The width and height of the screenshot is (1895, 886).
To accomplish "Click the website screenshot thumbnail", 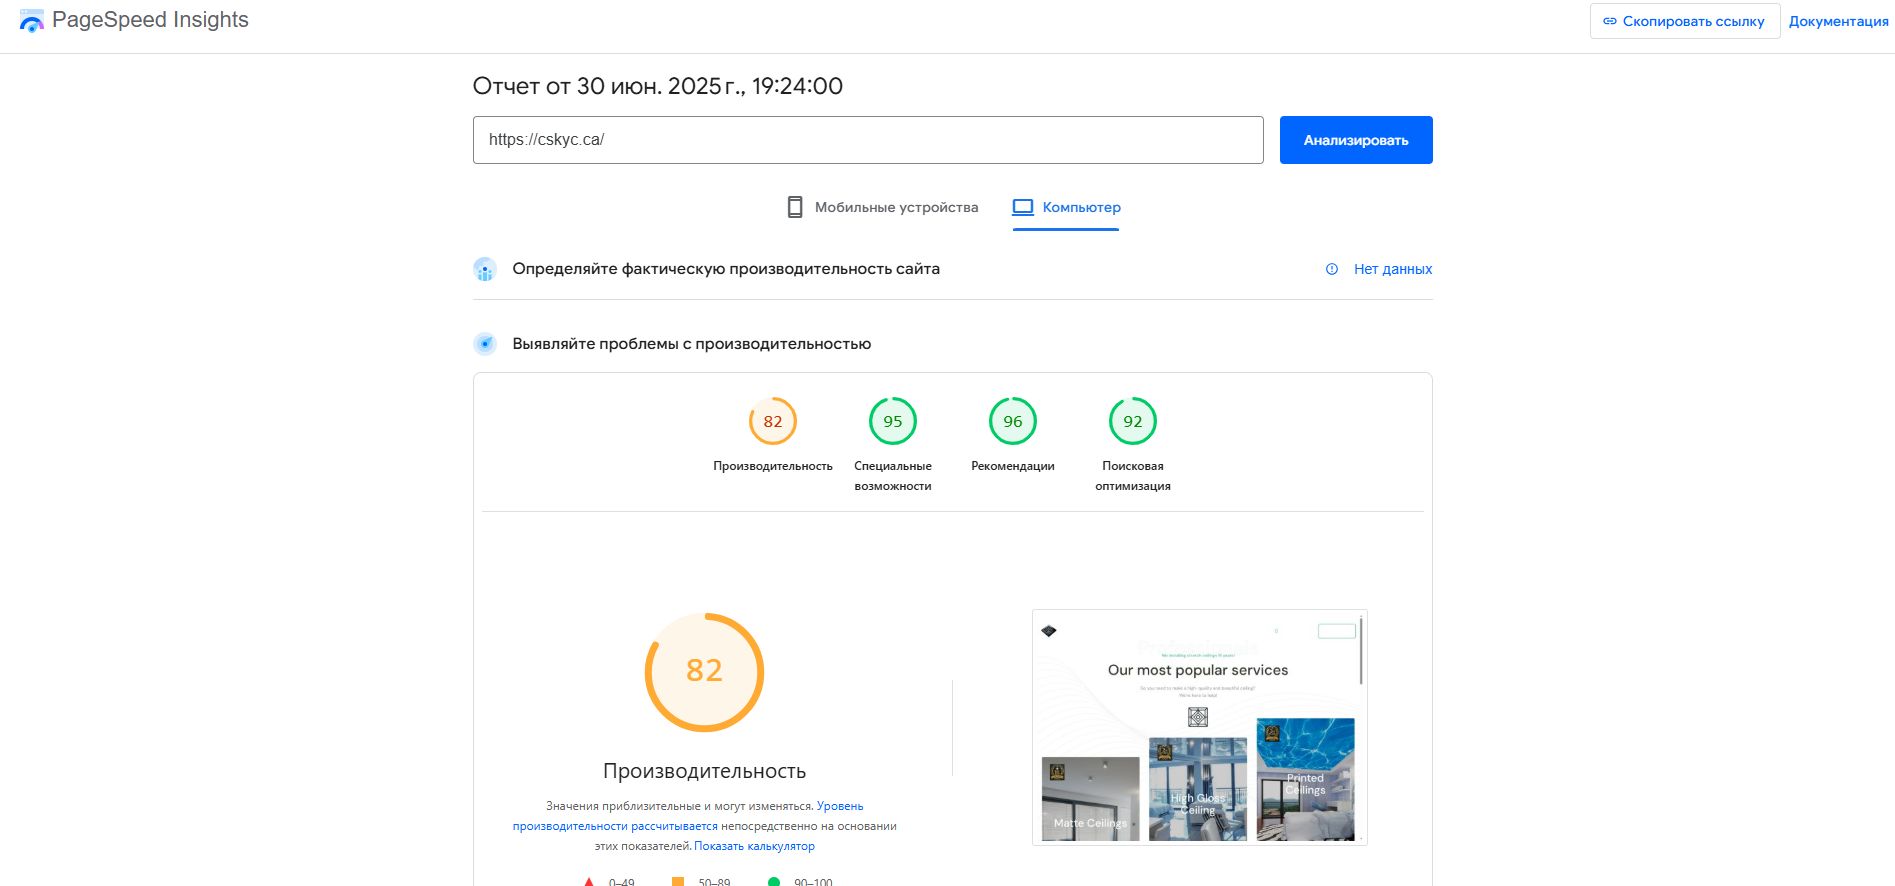I will (x=1199, y=727).
